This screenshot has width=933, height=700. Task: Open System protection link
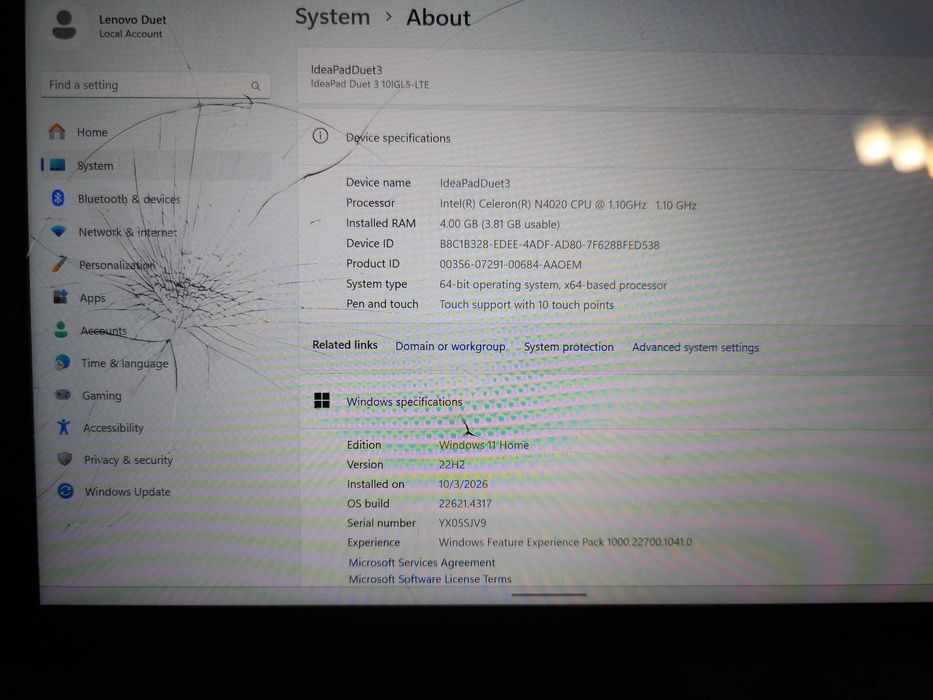[568, 346]
